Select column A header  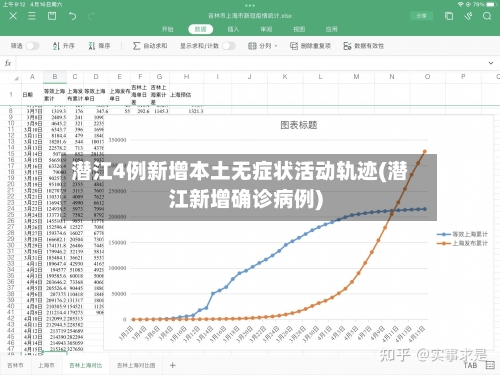tap(32, 77)
